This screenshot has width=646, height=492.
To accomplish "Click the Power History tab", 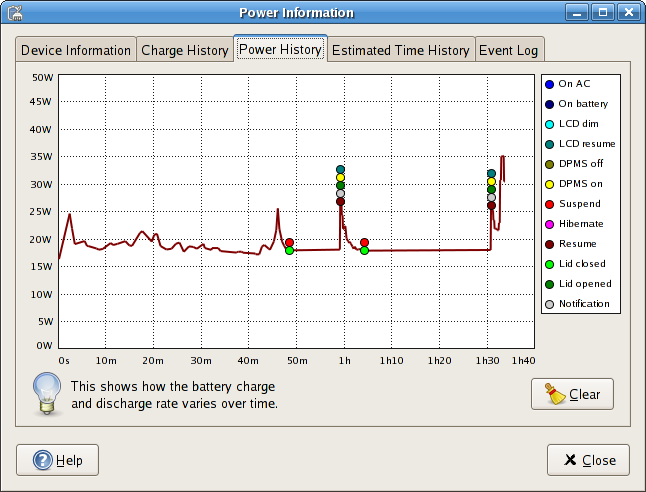I will coord(280,49).
